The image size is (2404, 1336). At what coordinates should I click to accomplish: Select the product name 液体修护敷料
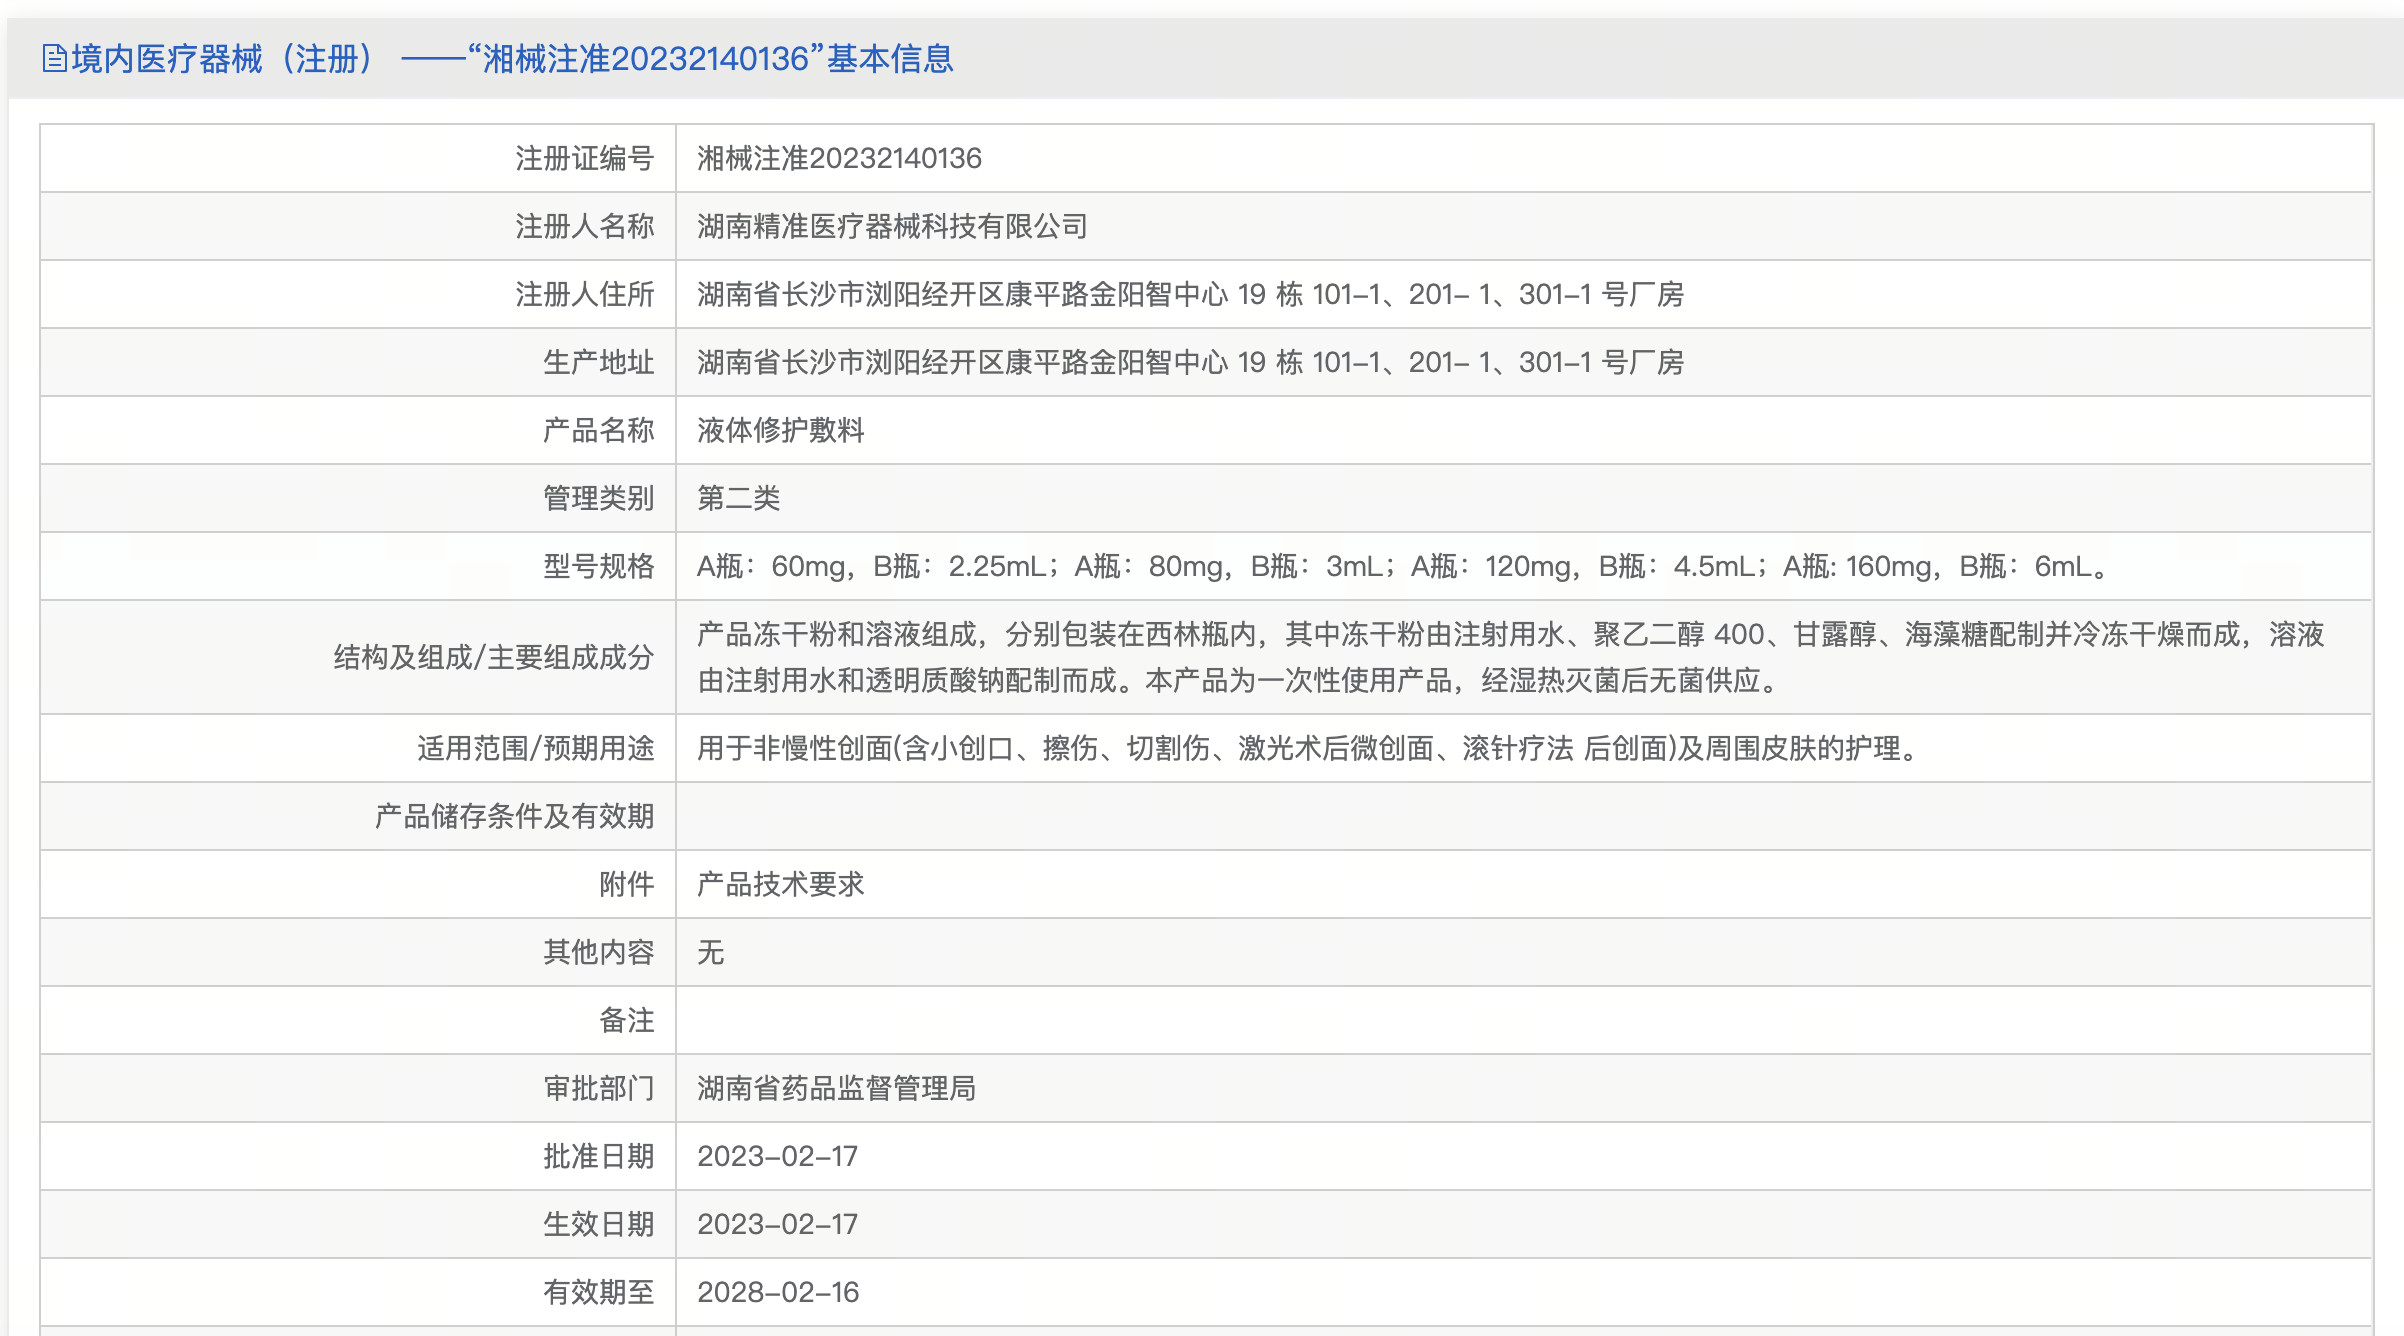coord(780,430)
